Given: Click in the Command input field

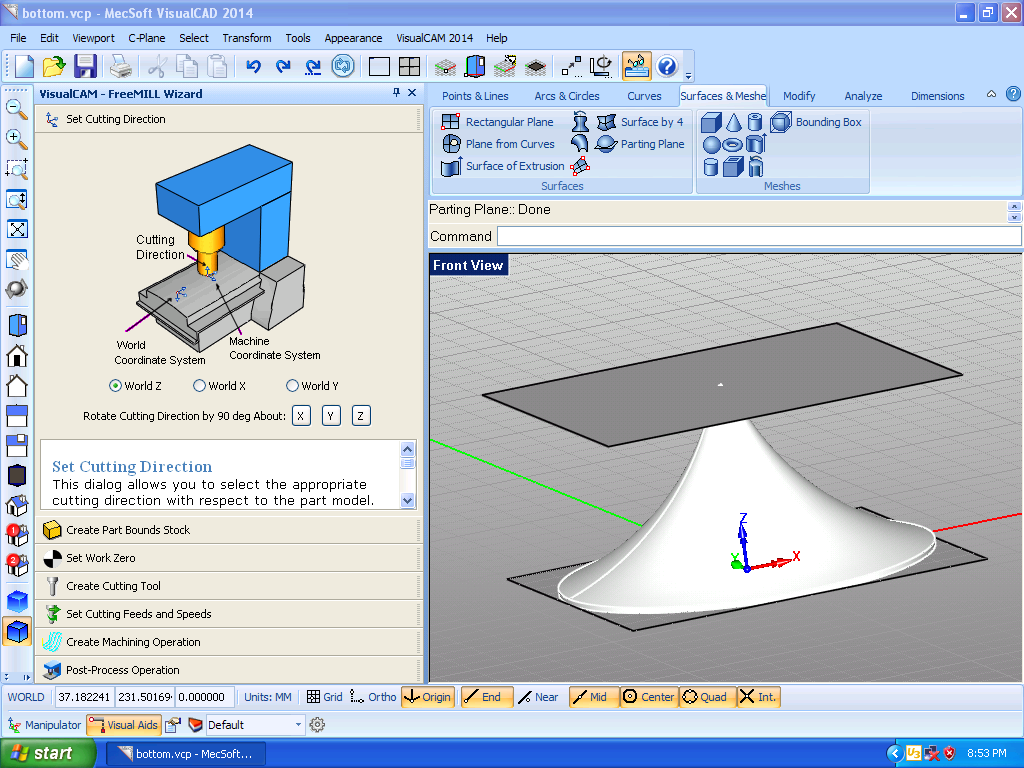Looking at the screenshot, I should point(759,236).
